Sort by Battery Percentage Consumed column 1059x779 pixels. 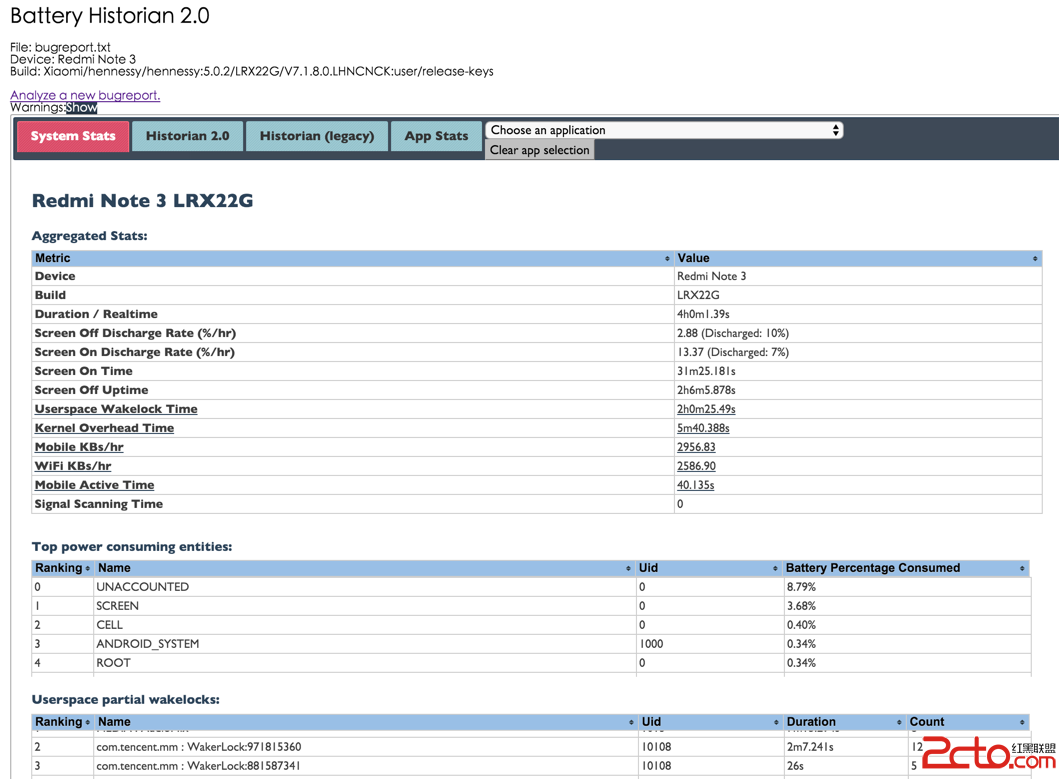pyautogui.click(x=906, y=568)
